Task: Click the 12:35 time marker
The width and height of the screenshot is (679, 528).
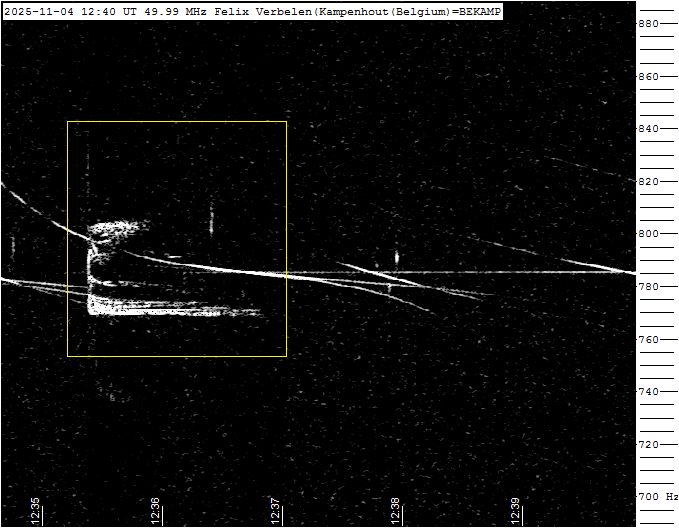Action: [x=36, y=510]
